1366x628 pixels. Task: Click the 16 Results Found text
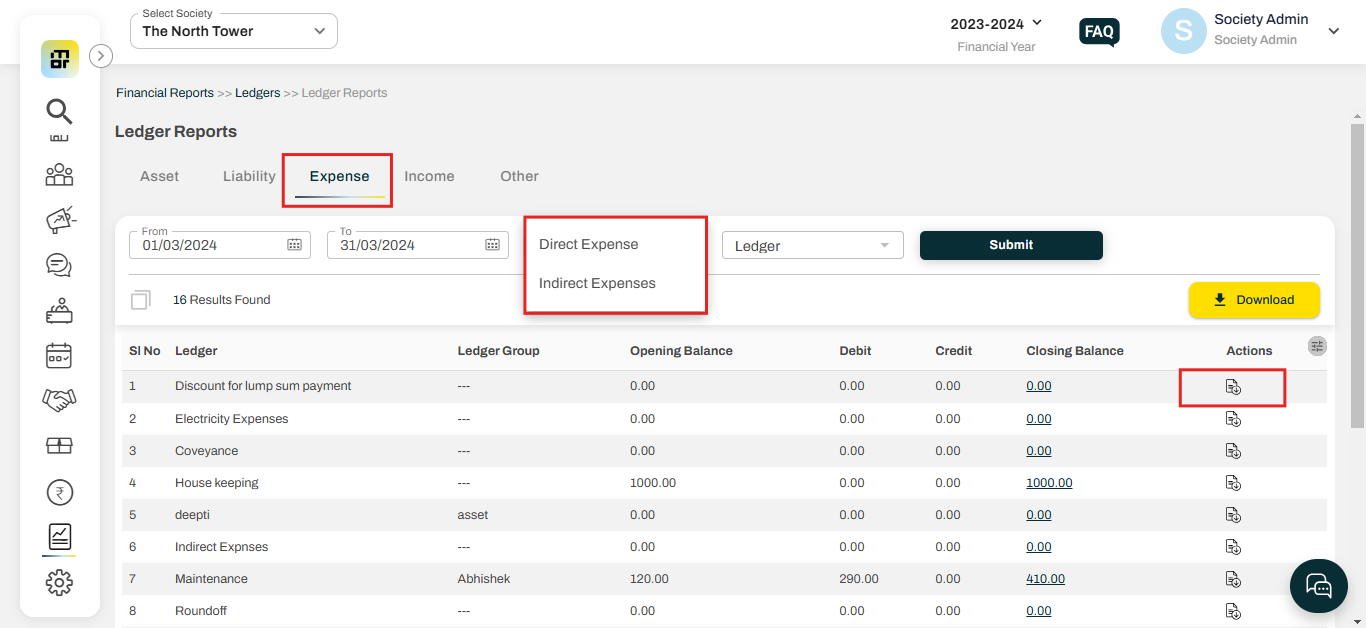click(x=222, y=300)
